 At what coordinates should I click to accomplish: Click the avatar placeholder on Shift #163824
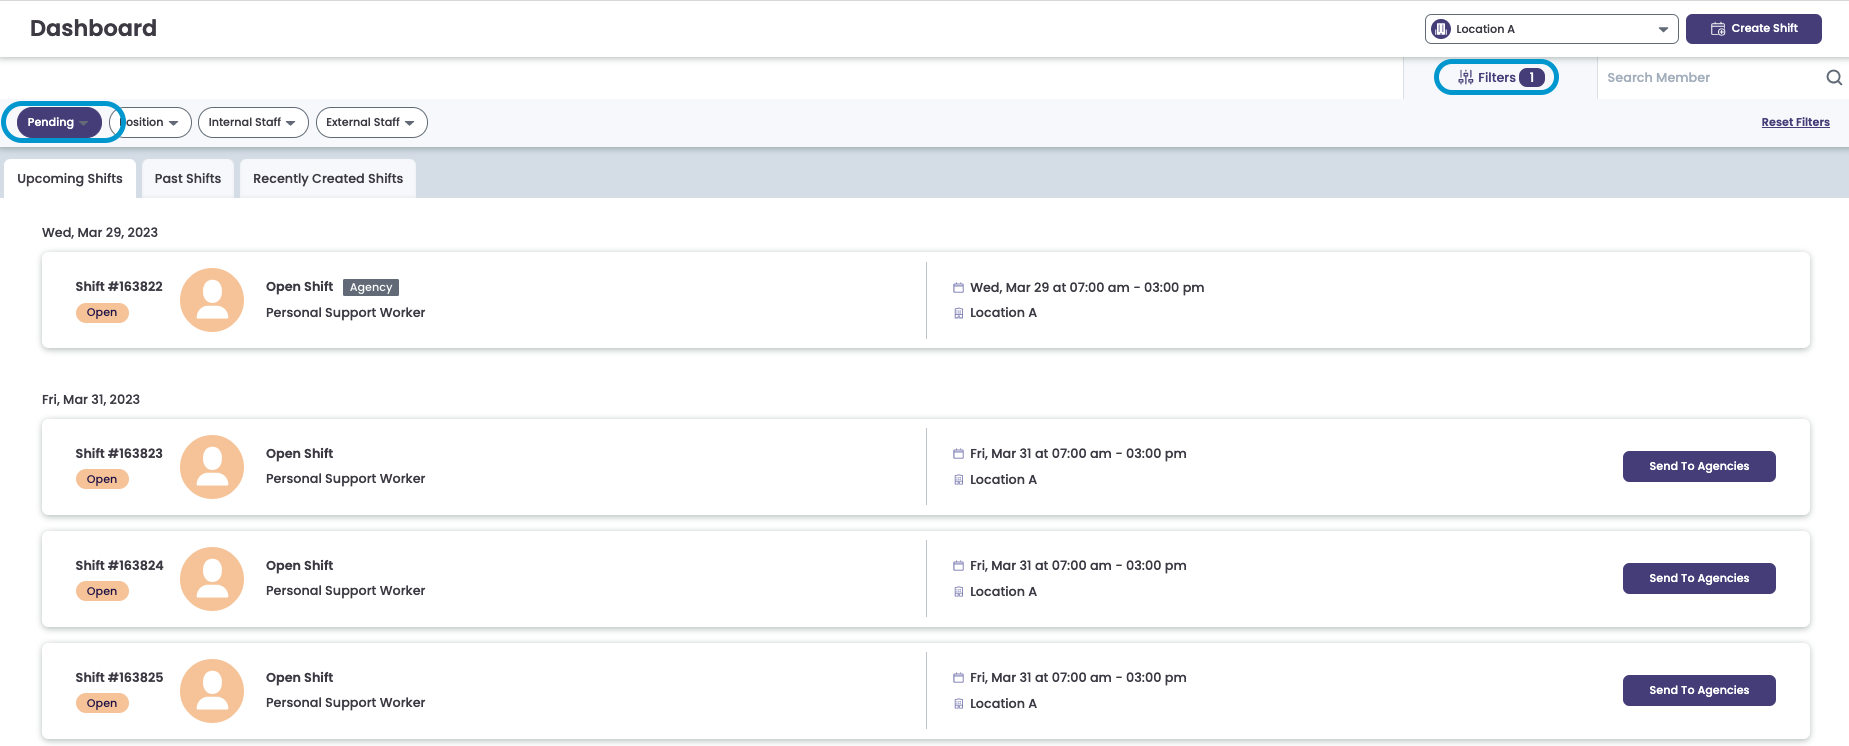pos(212,578)
